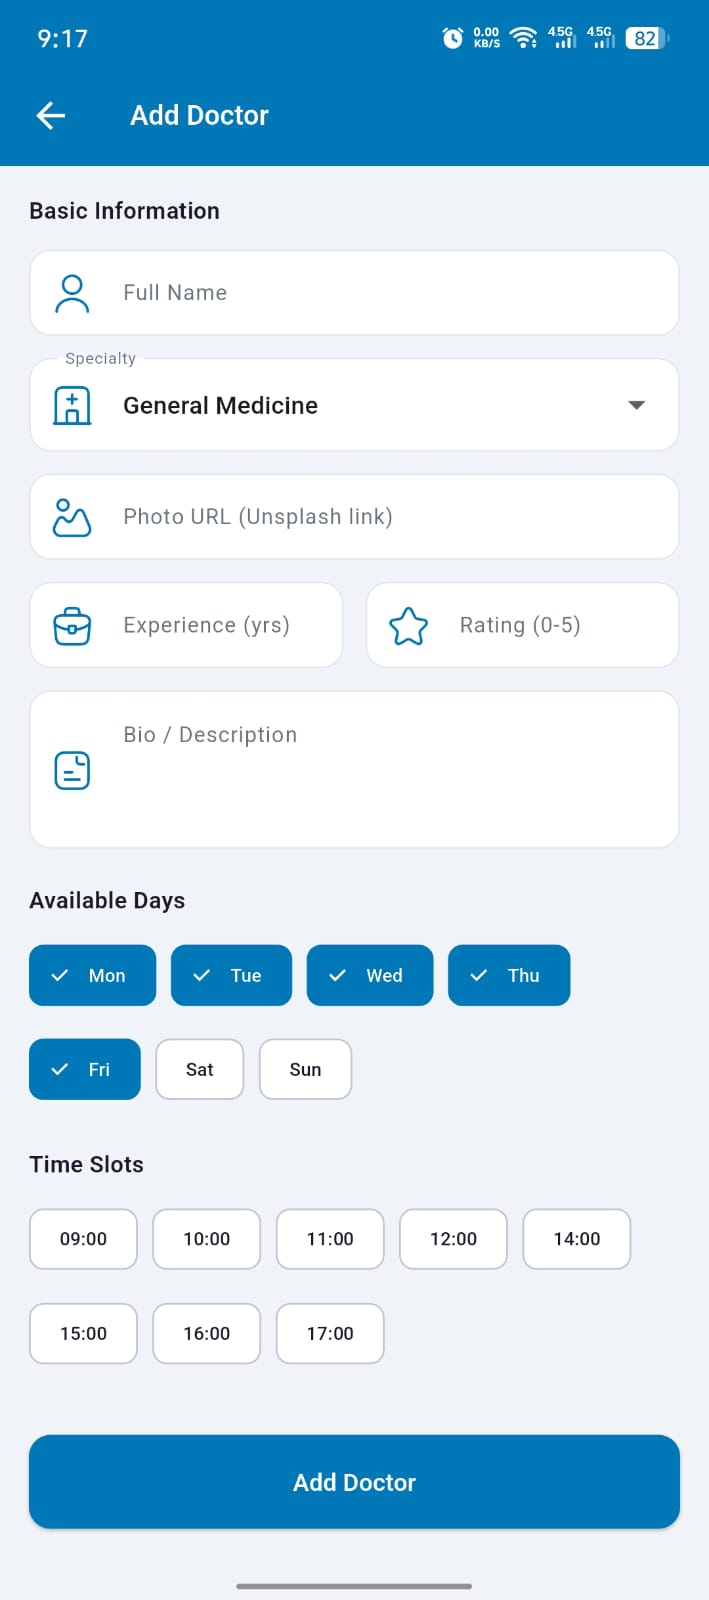Click the hospital icon beside Specialty
Screen dimensions: 709x1600
(71, 405)
